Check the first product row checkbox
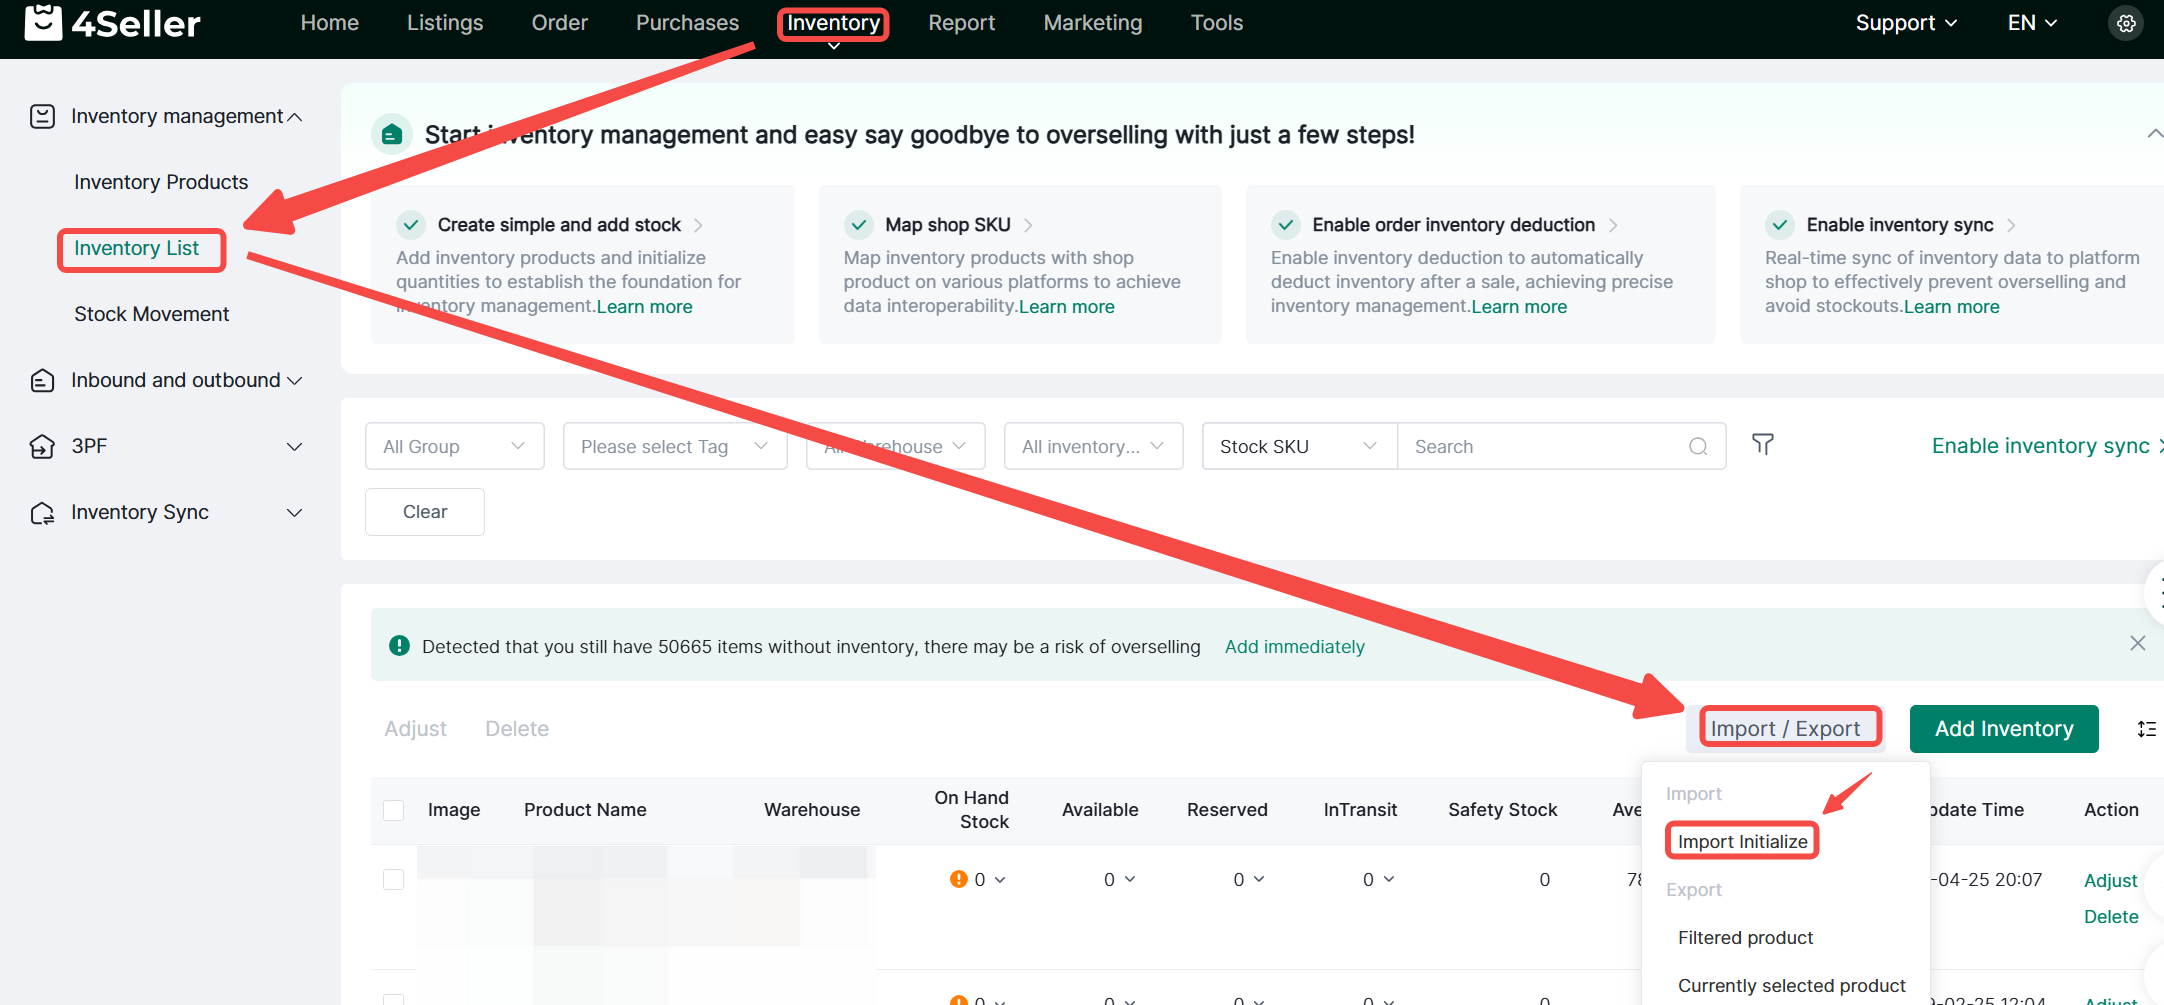Viewport: 2164px width, 1005px height. click(x=394, y=879)
